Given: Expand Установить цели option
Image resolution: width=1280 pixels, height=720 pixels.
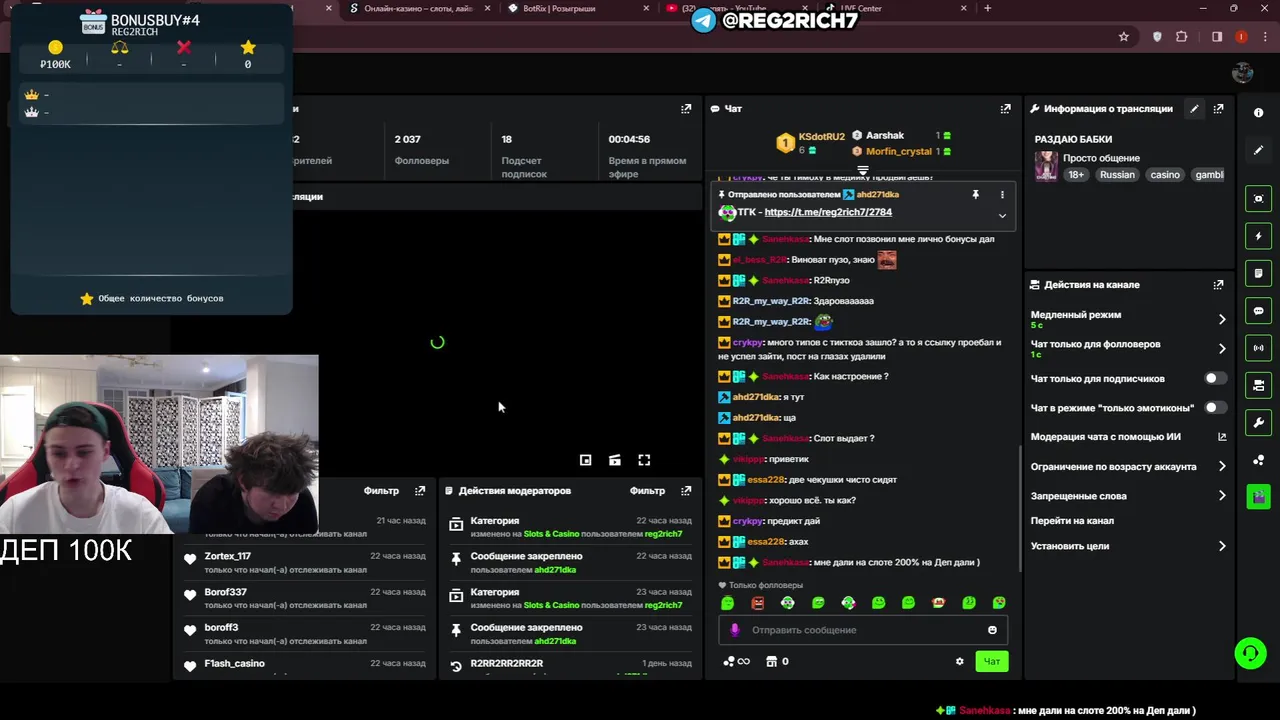Looking at the screenshot, I should pos(1222,546).
